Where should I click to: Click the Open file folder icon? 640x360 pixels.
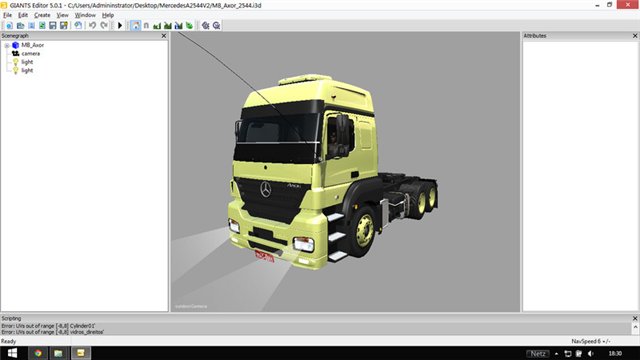click(20, 25)
